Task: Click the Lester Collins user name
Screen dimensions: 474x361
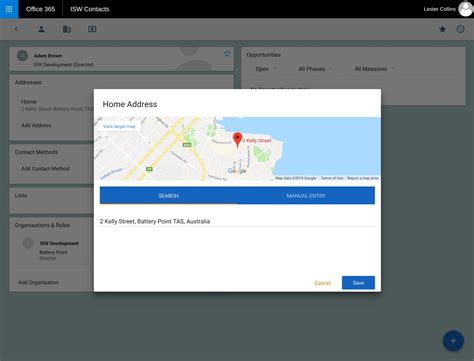Action: [x=439, y=9]
